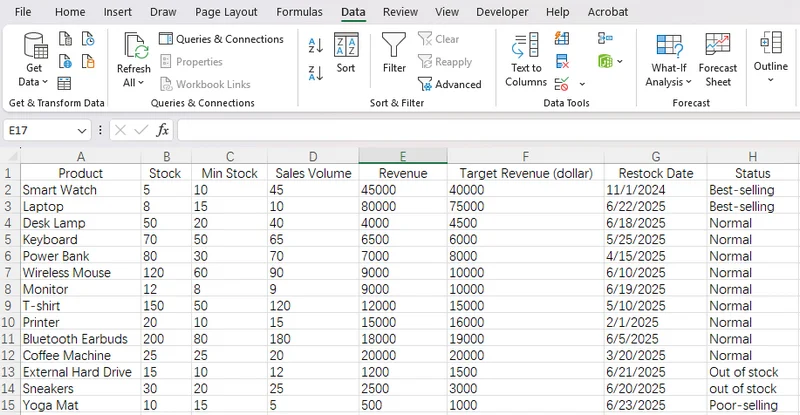Click the External Hard Drive cell
The height and width of the screenshot is (415, 800).
(81, 372)
